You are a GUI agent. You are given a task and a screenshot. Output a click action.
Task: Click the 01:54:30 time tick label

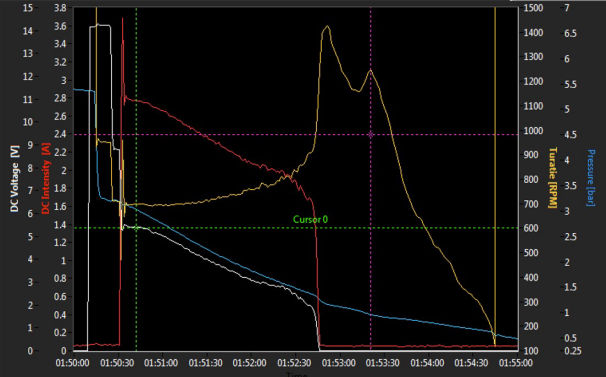click(472, 363)
